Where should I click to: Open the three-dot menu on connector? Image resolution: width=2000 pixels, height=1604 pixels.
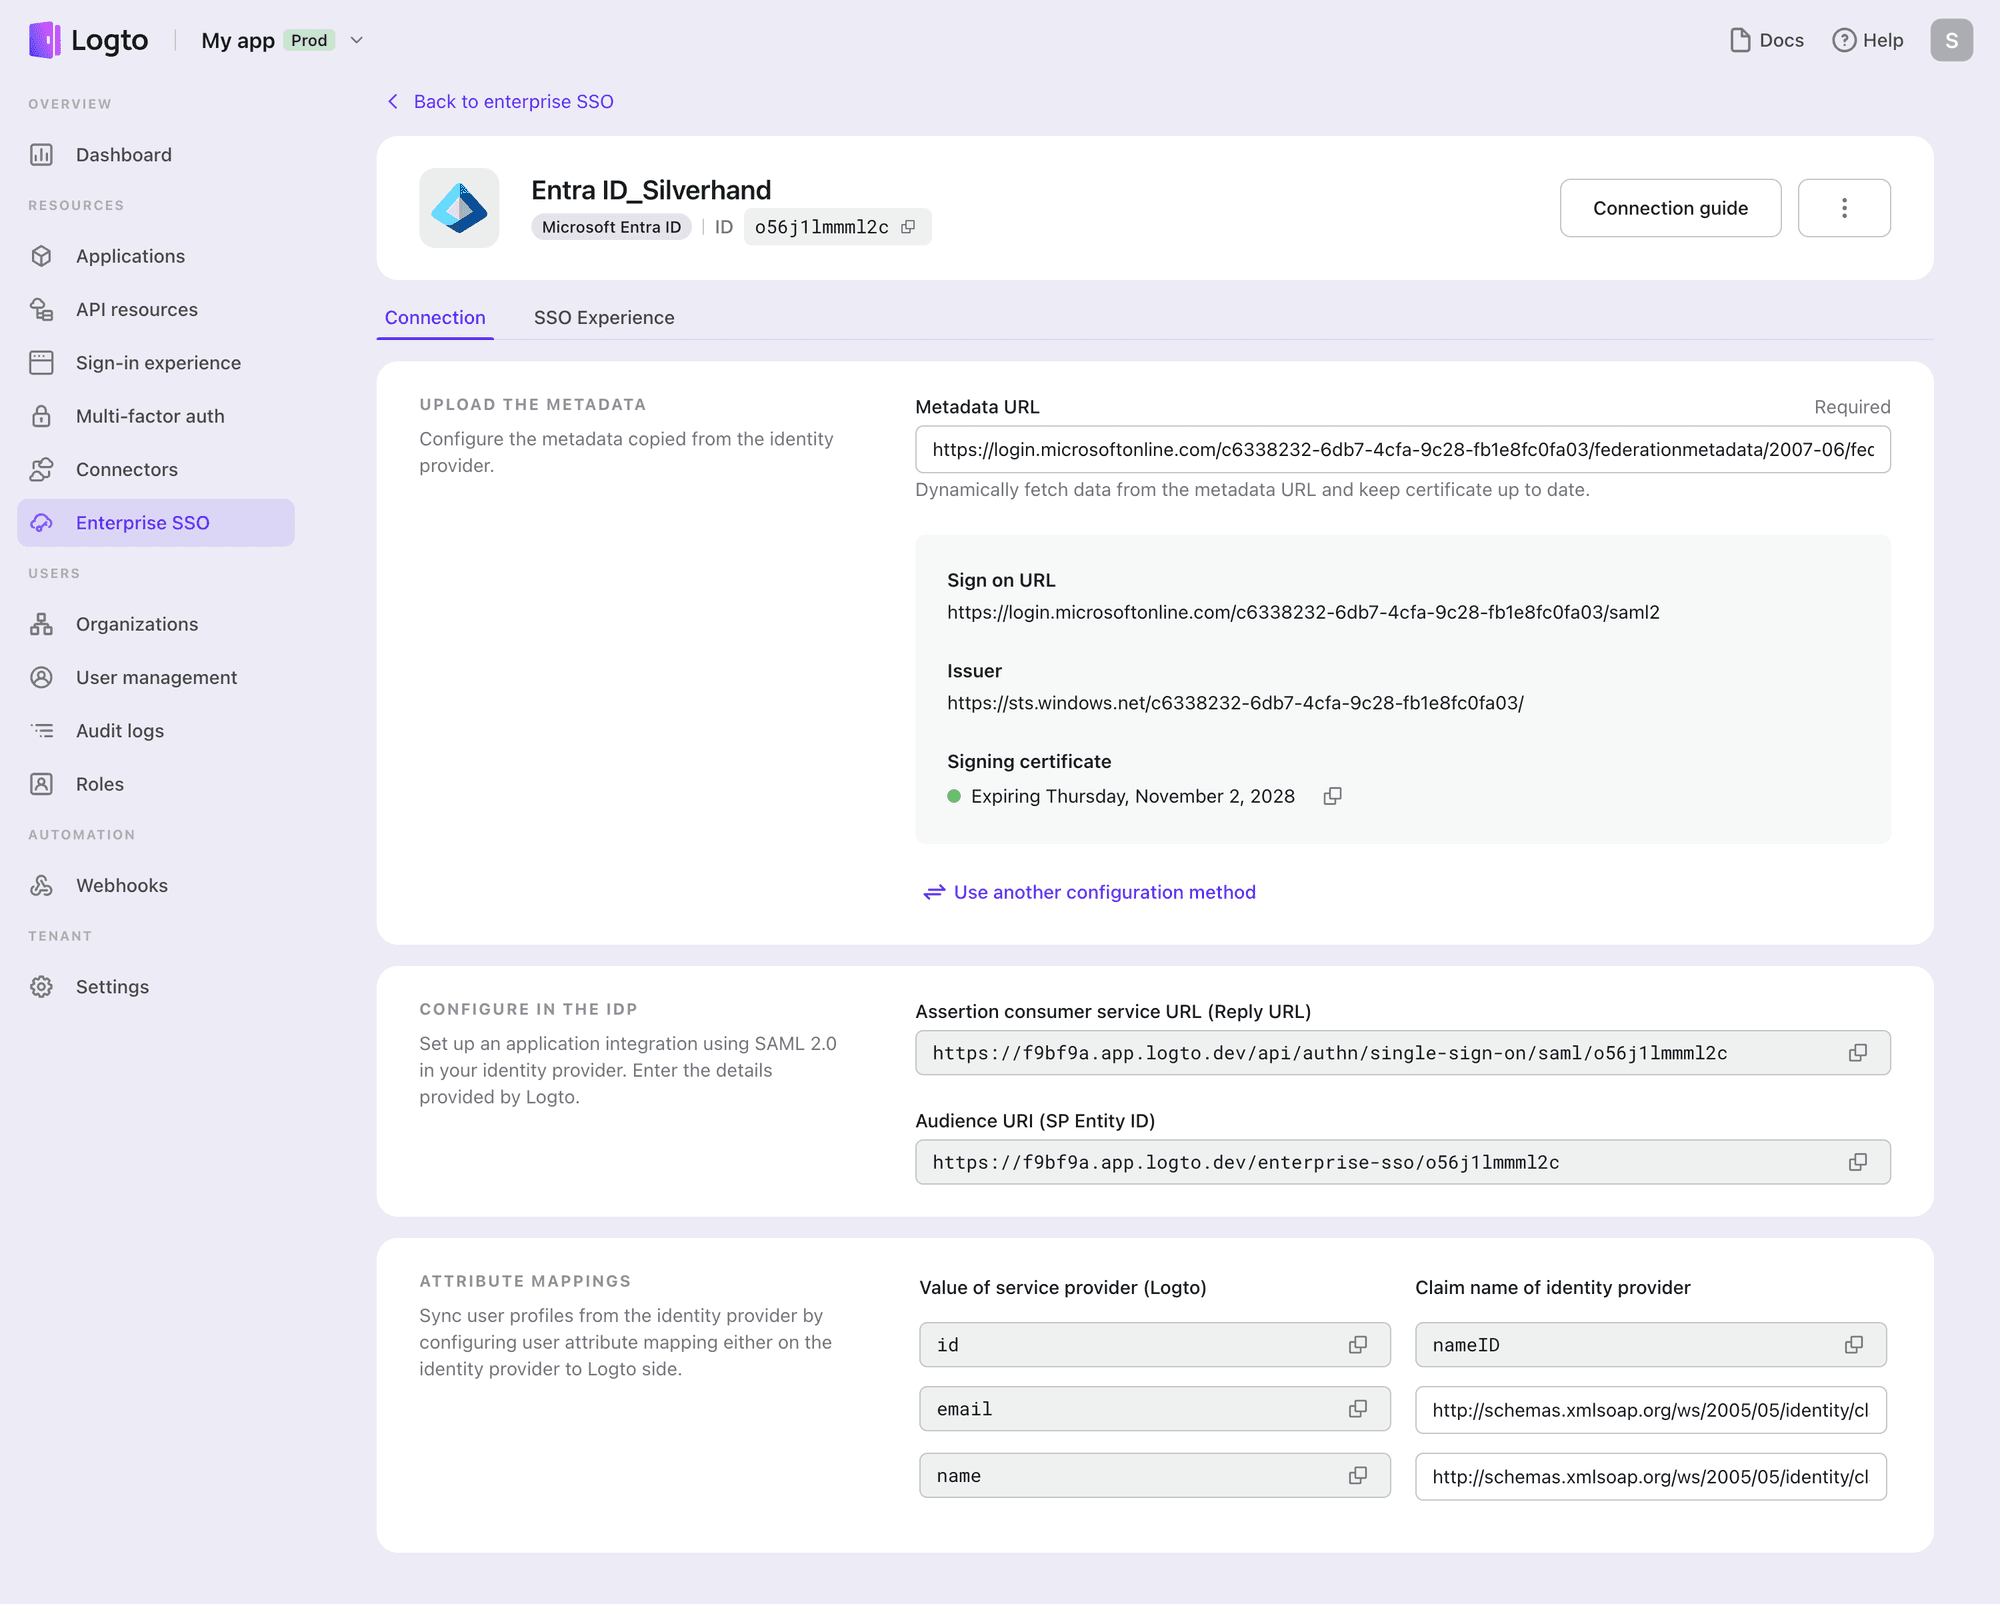pos(1845,208)
